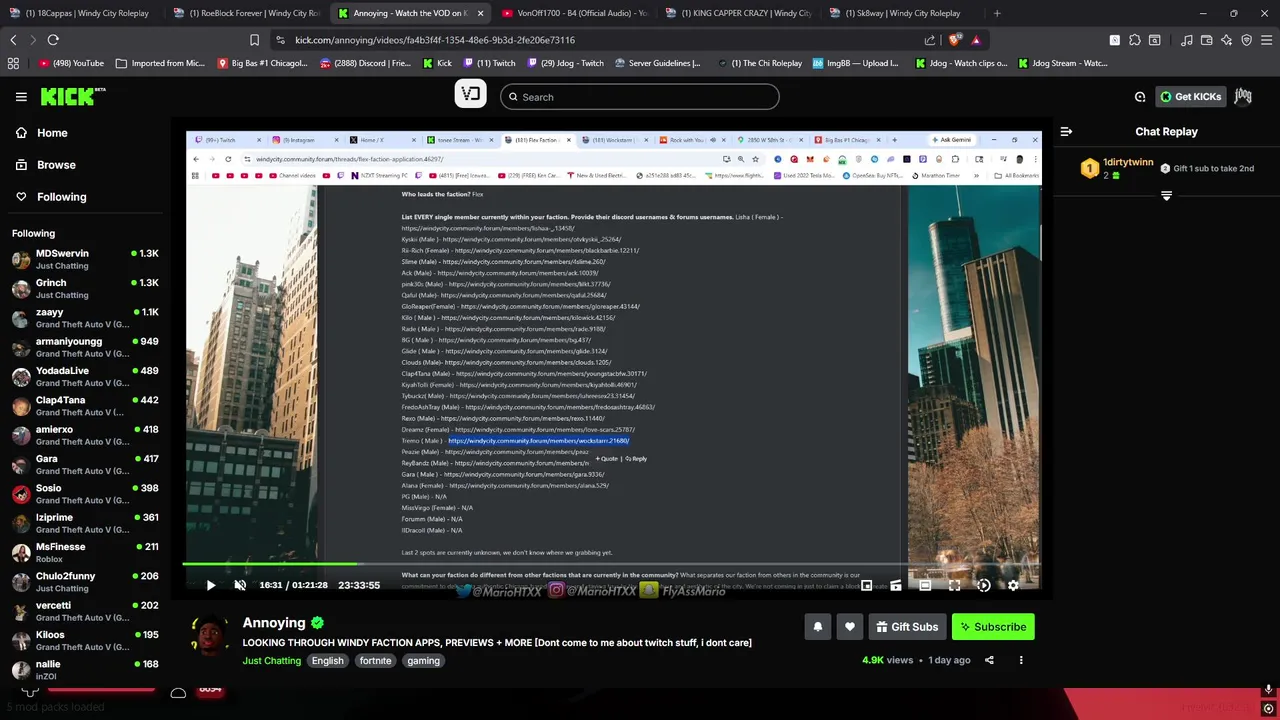
Task: Switch to Sk8way Windy City Roleplay tab
Action: (903, 13)
